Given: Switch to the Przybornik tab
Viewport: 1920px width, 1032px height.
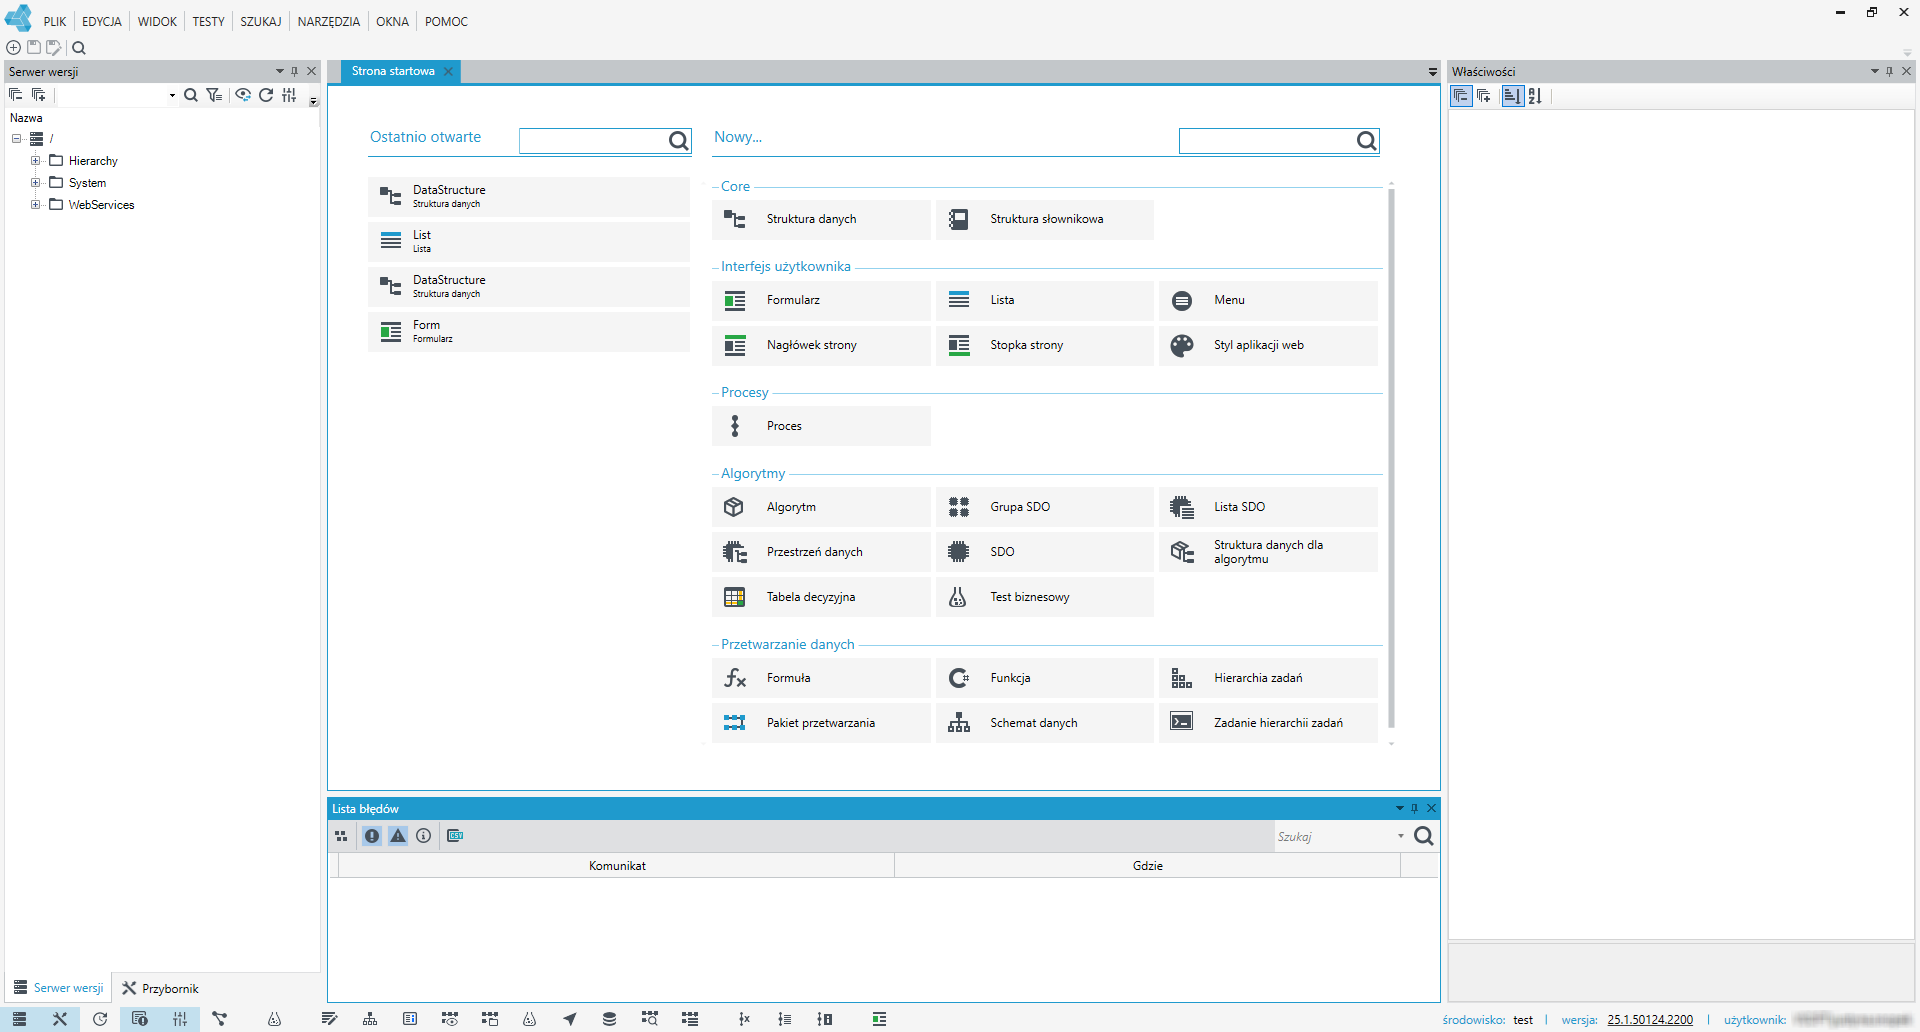Looking at the screenshot, I should coord(161,988).
